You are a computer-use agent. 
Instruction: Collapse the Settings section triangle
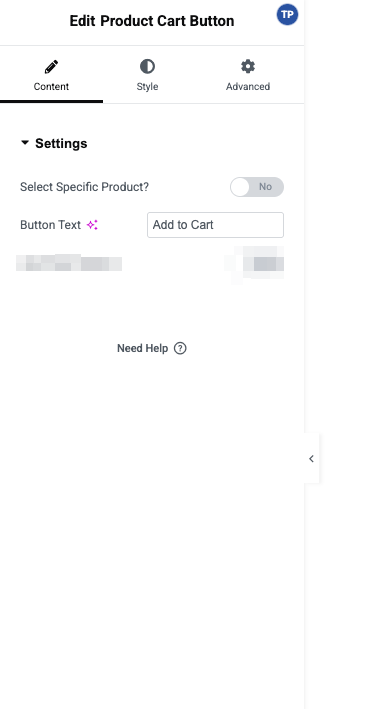(x=25, y=143)
